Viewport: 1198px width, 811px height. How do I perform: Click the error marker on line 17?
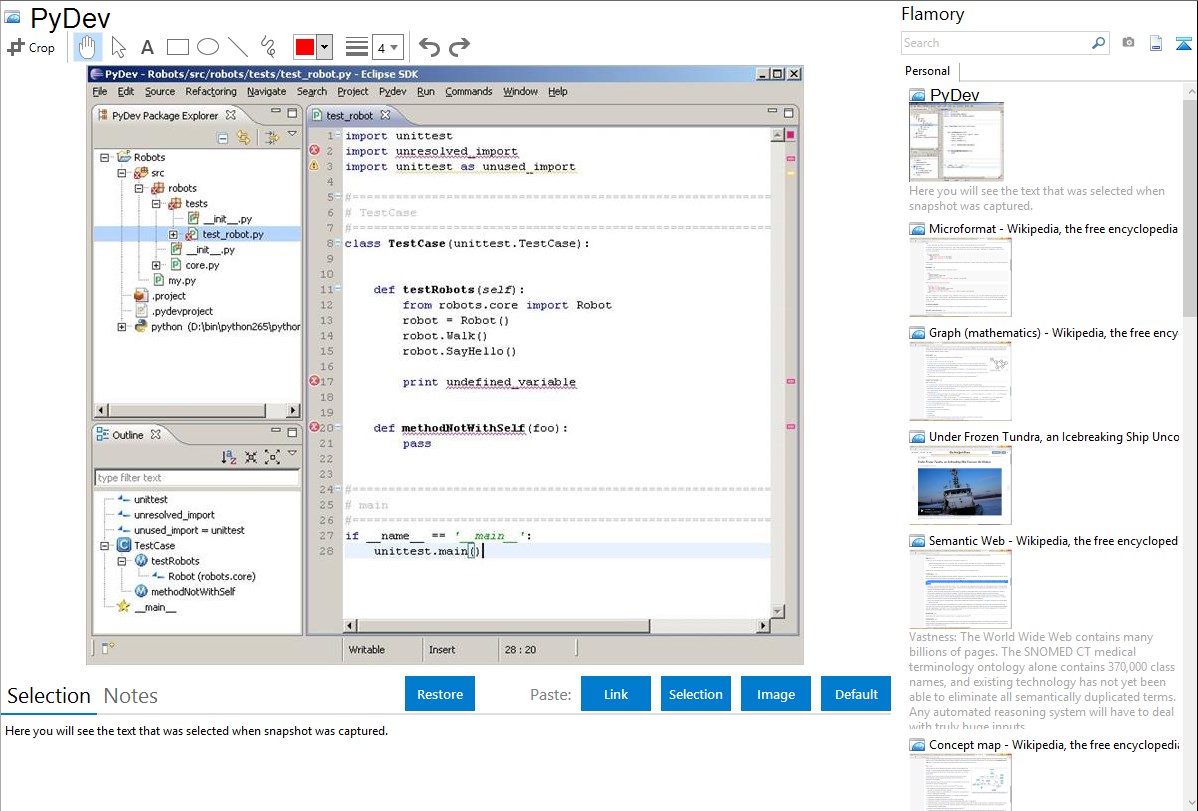pyautogui.click(x=314, y=381)
